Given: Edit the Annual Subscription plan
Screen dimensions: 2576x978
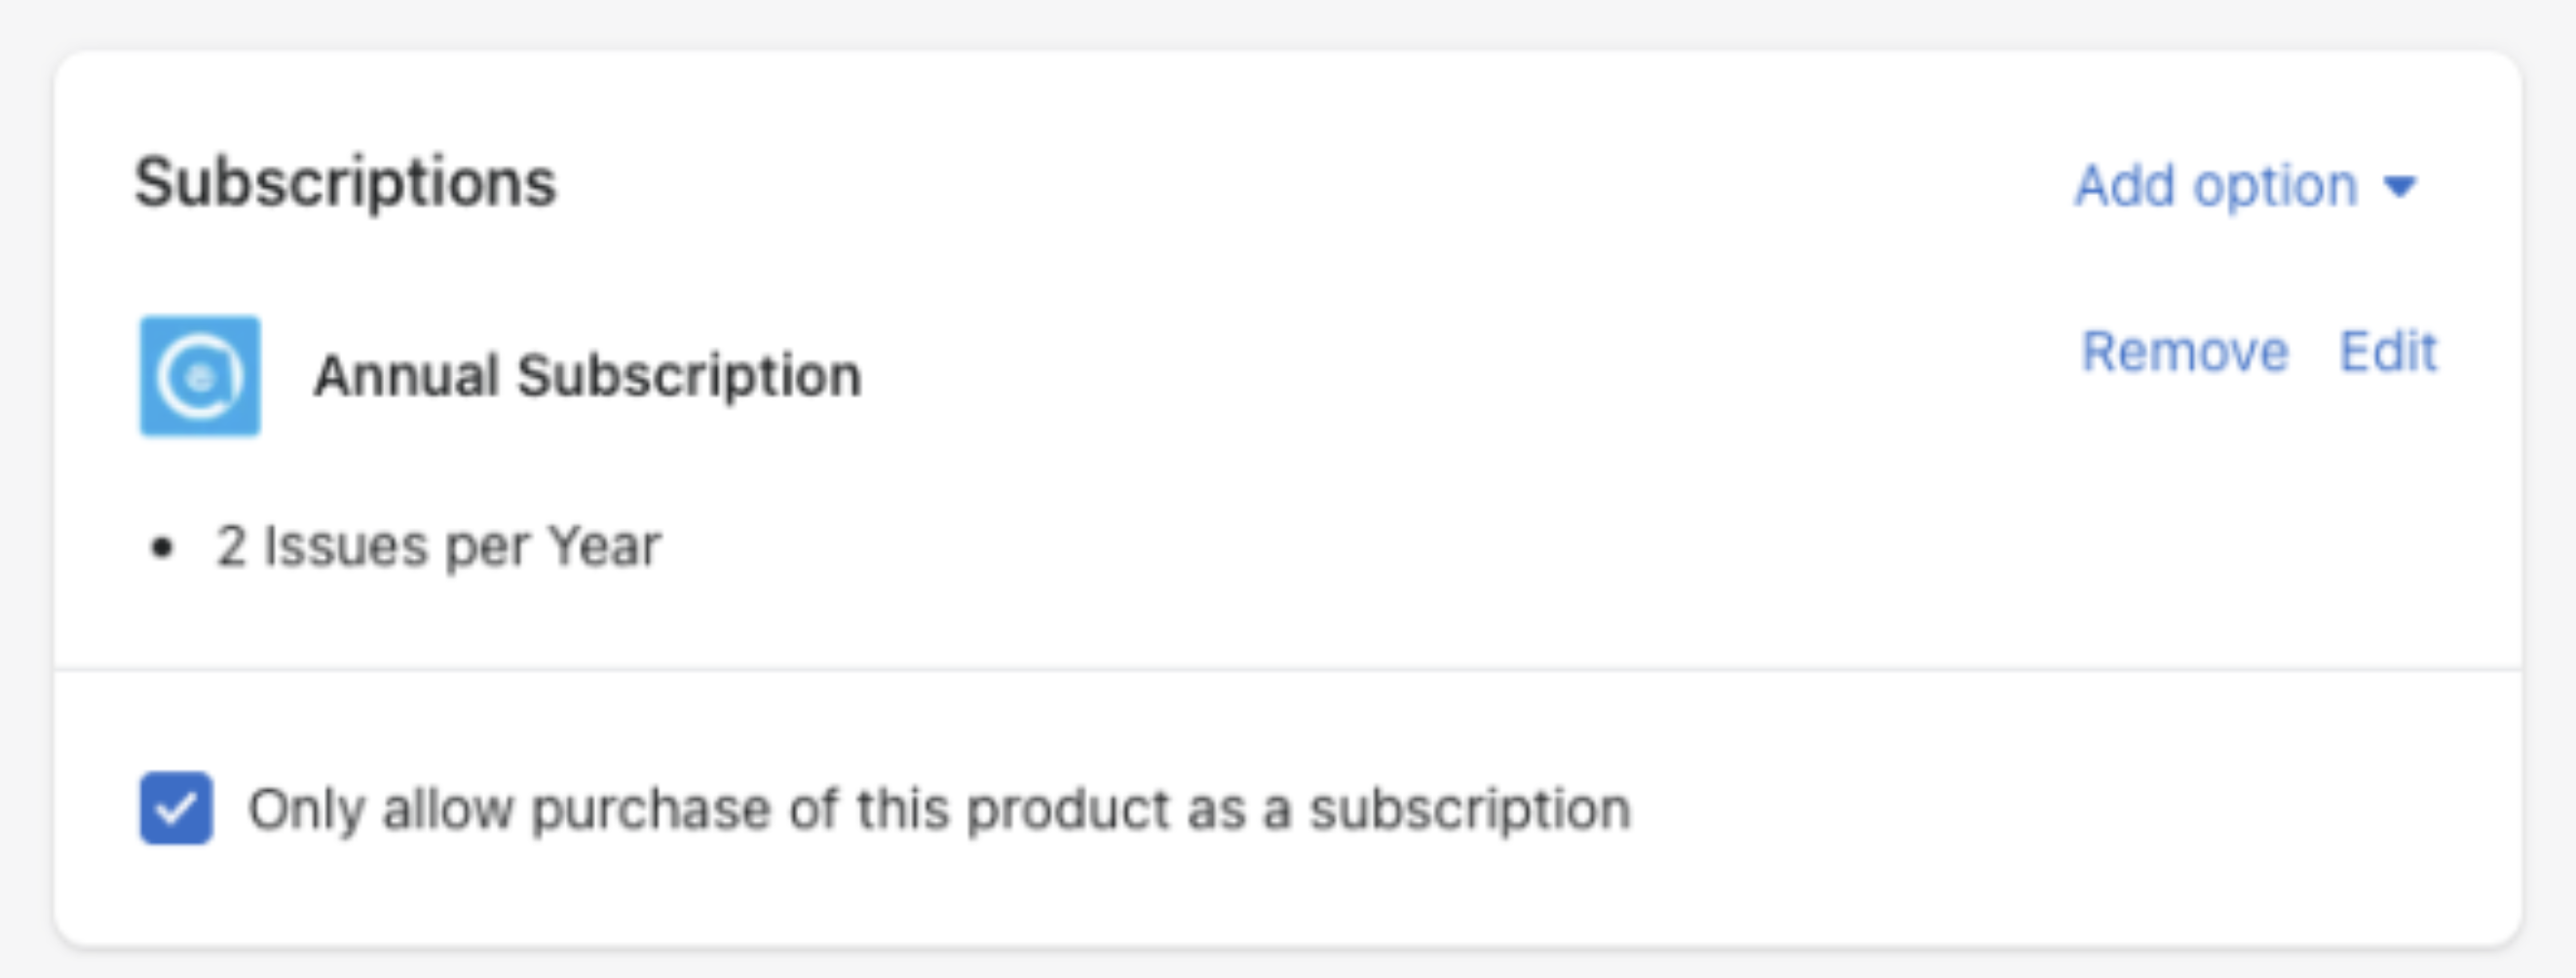Looking at the screenshot, I should 2388,352.
